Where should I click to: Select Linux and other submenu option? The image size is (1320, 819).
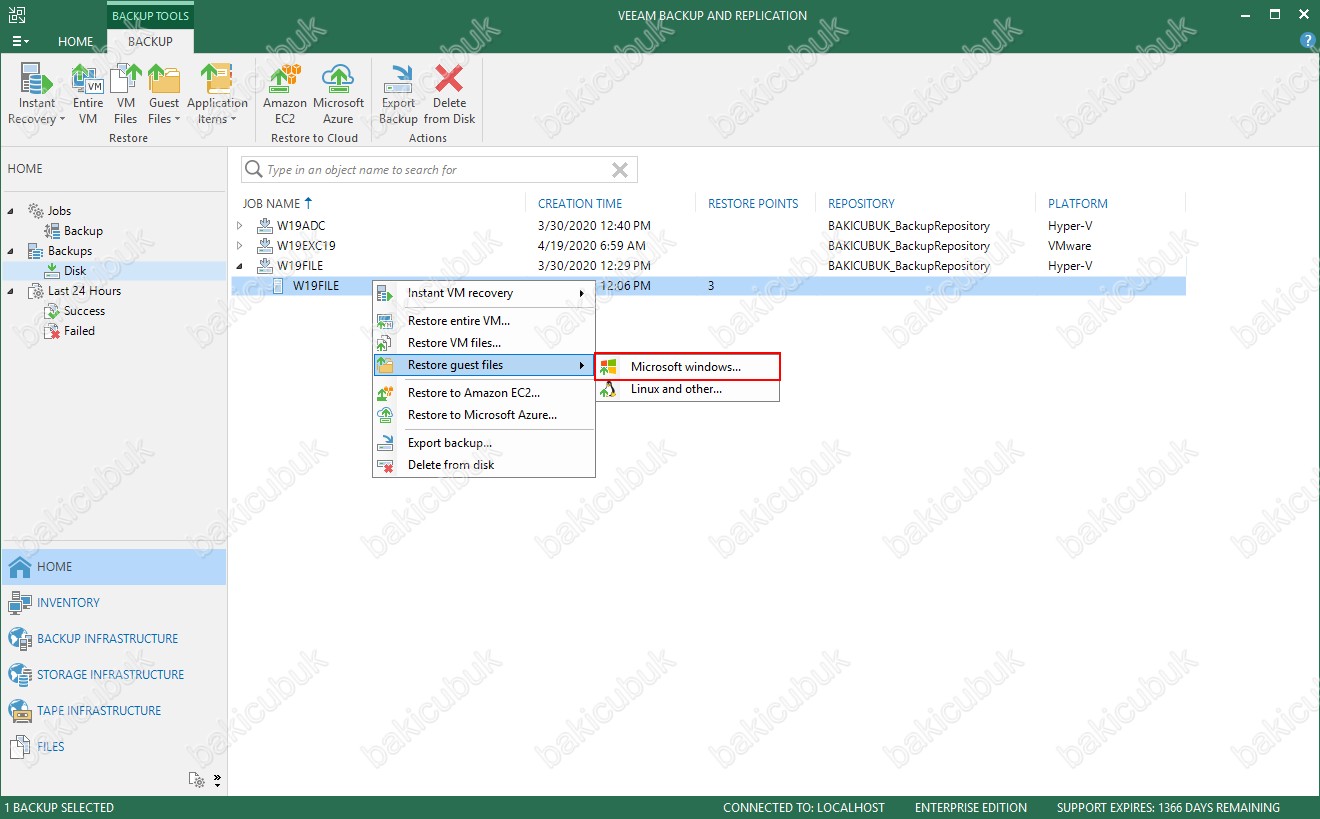[x=687, y=389]
